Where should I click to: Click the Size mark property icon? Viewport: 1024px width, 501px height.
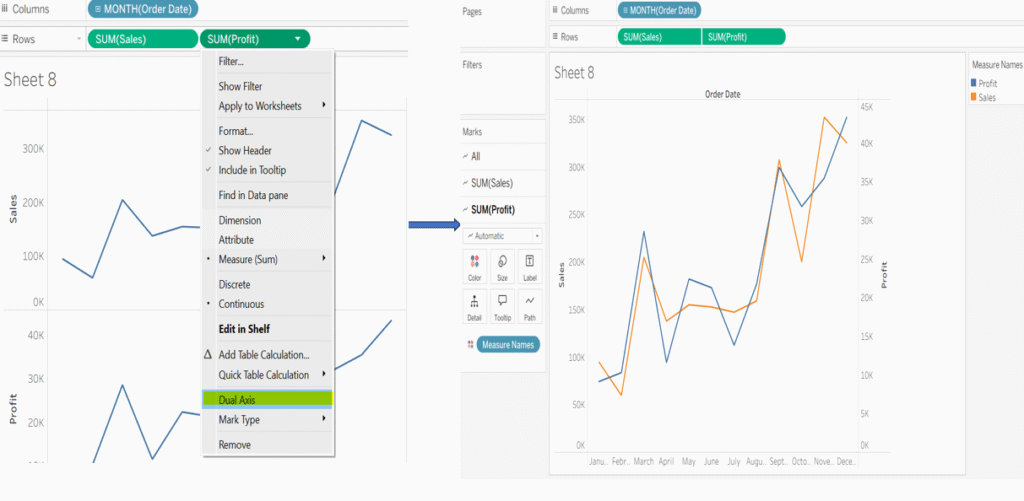click(x=502, y=263)
